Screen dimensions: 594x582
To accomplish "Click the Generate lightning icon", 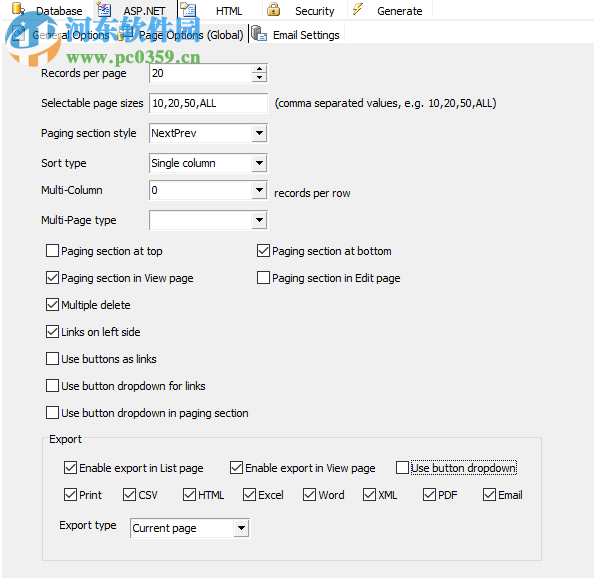I will 358,9.
